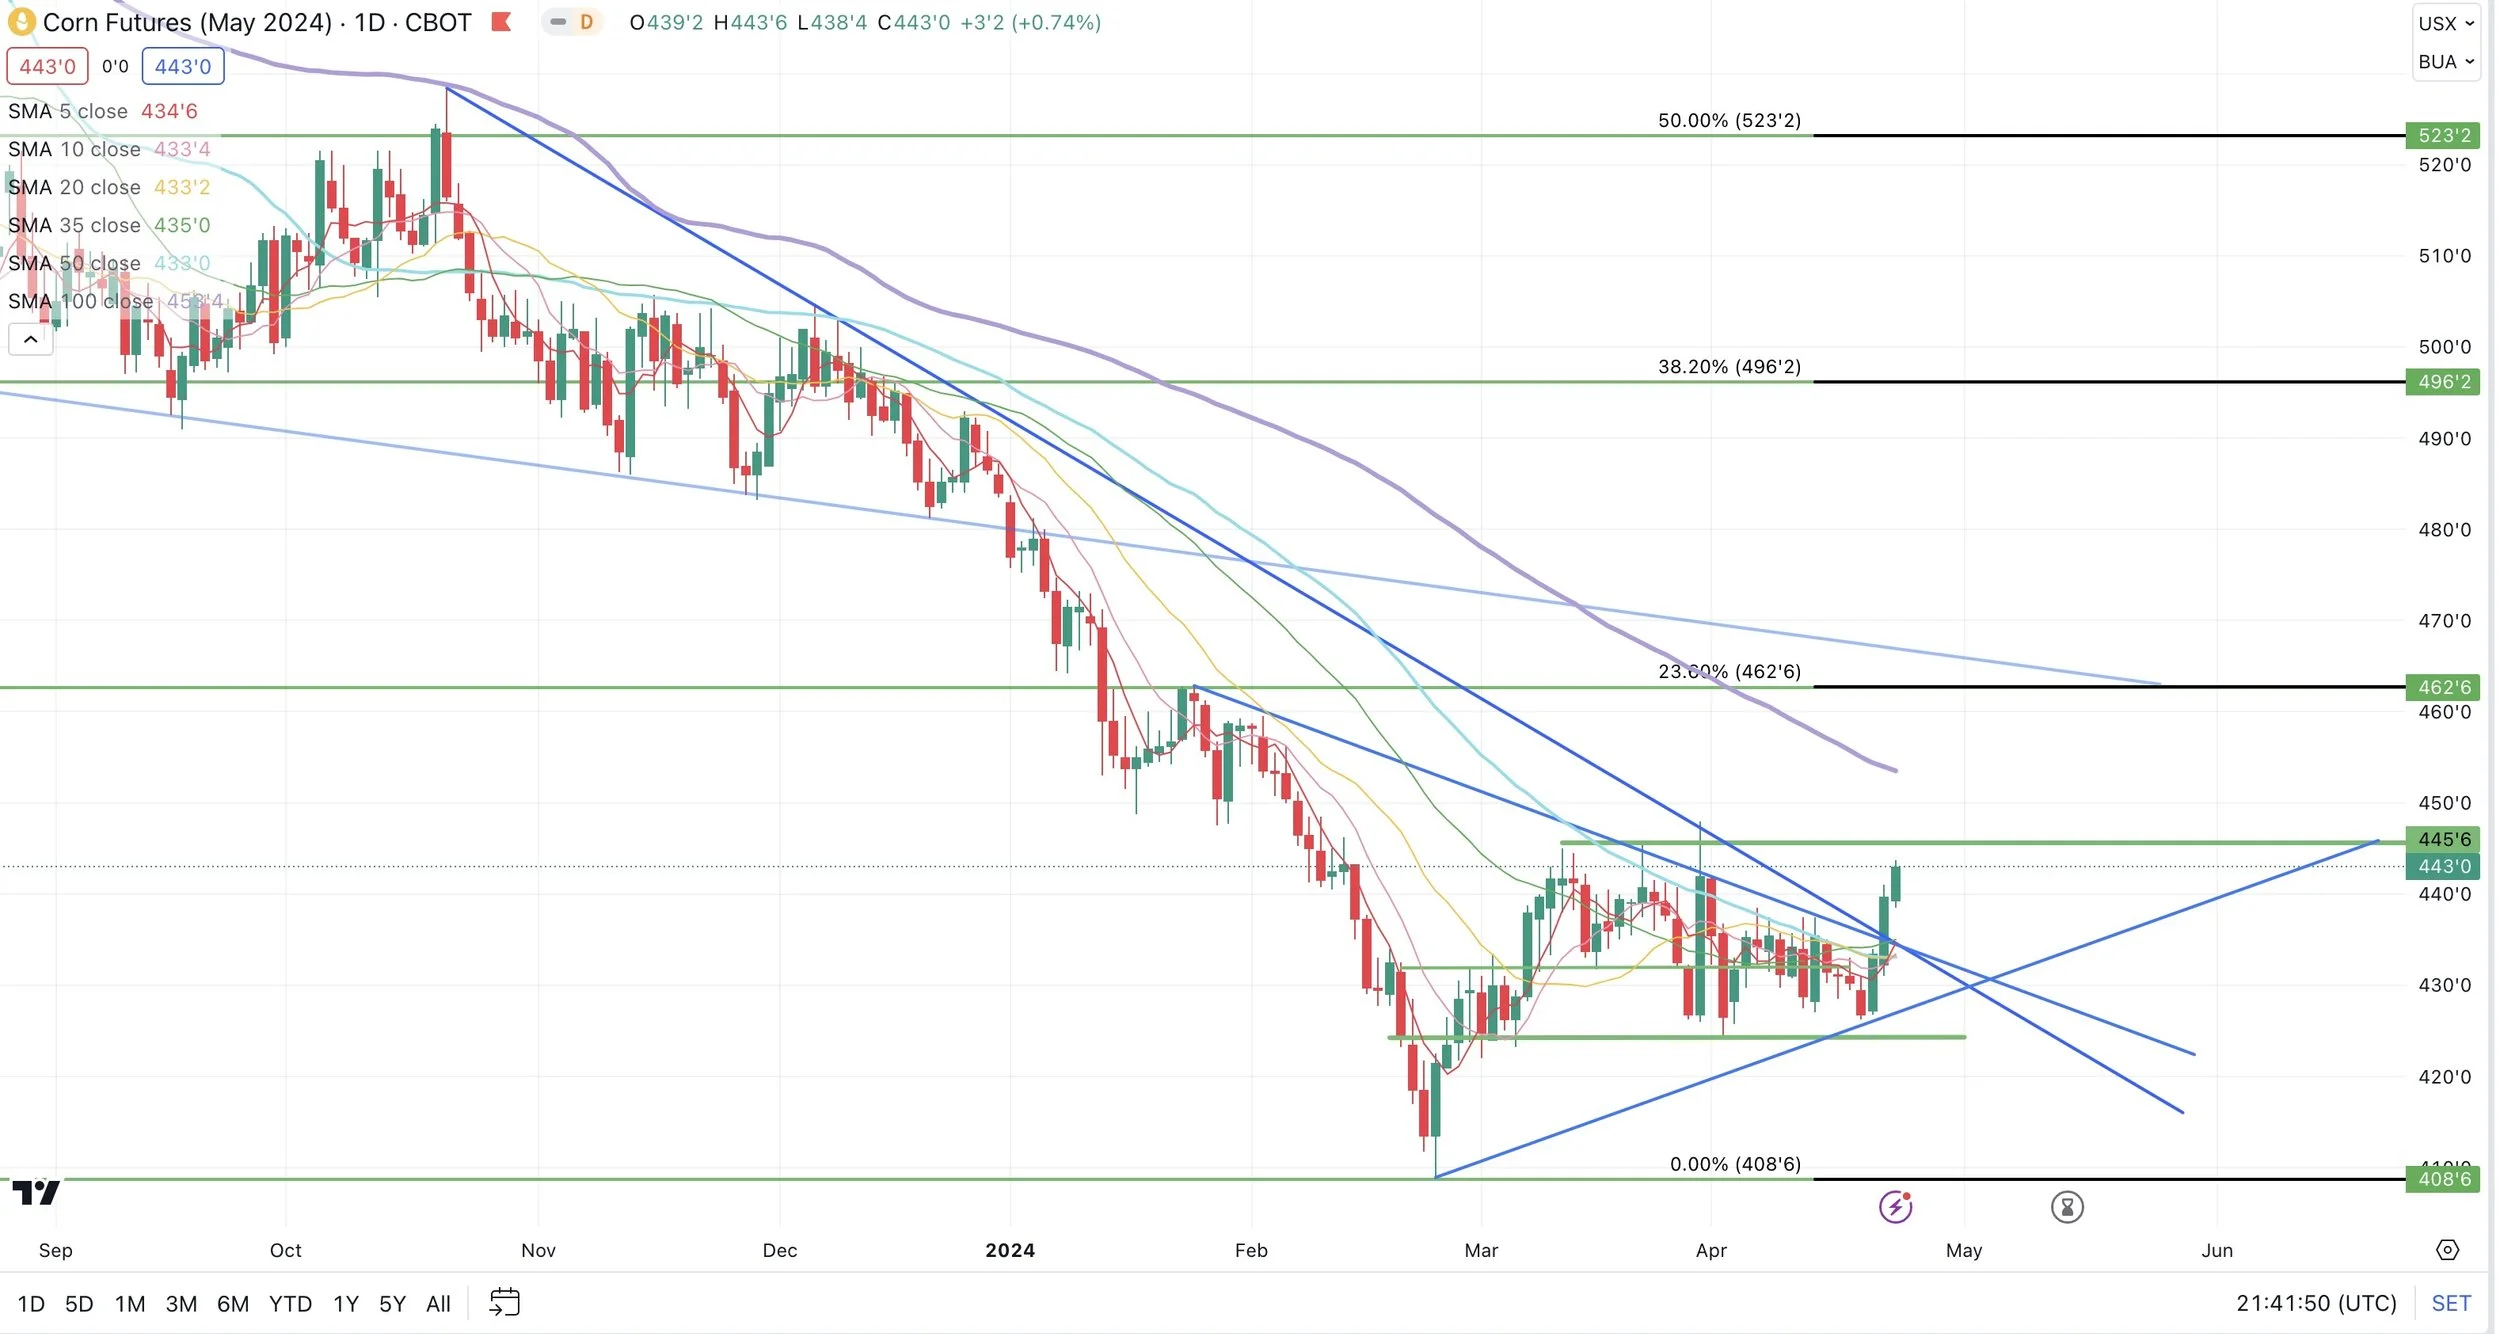Click the 445'6 green price label
Screen dimensions: 2500x1334
click(2443, 839)
